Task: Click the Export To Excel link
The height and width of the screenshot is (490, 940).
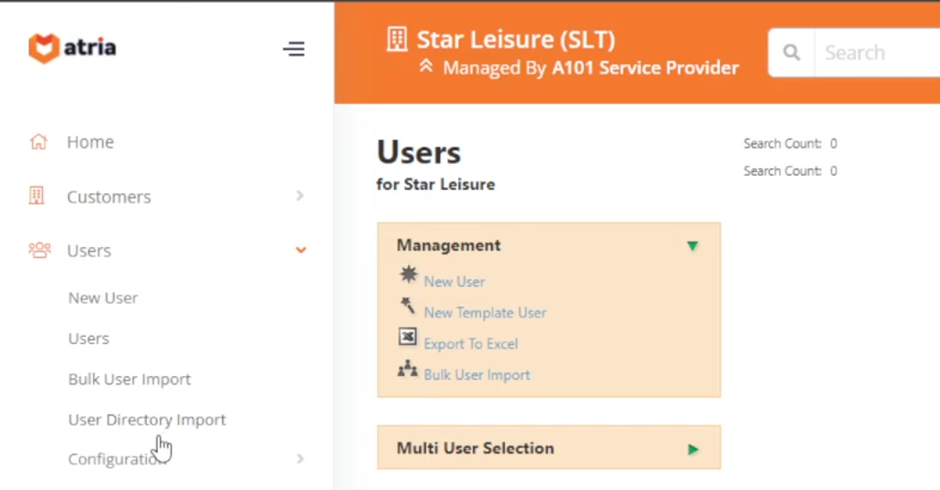Action: coord(471,344)
